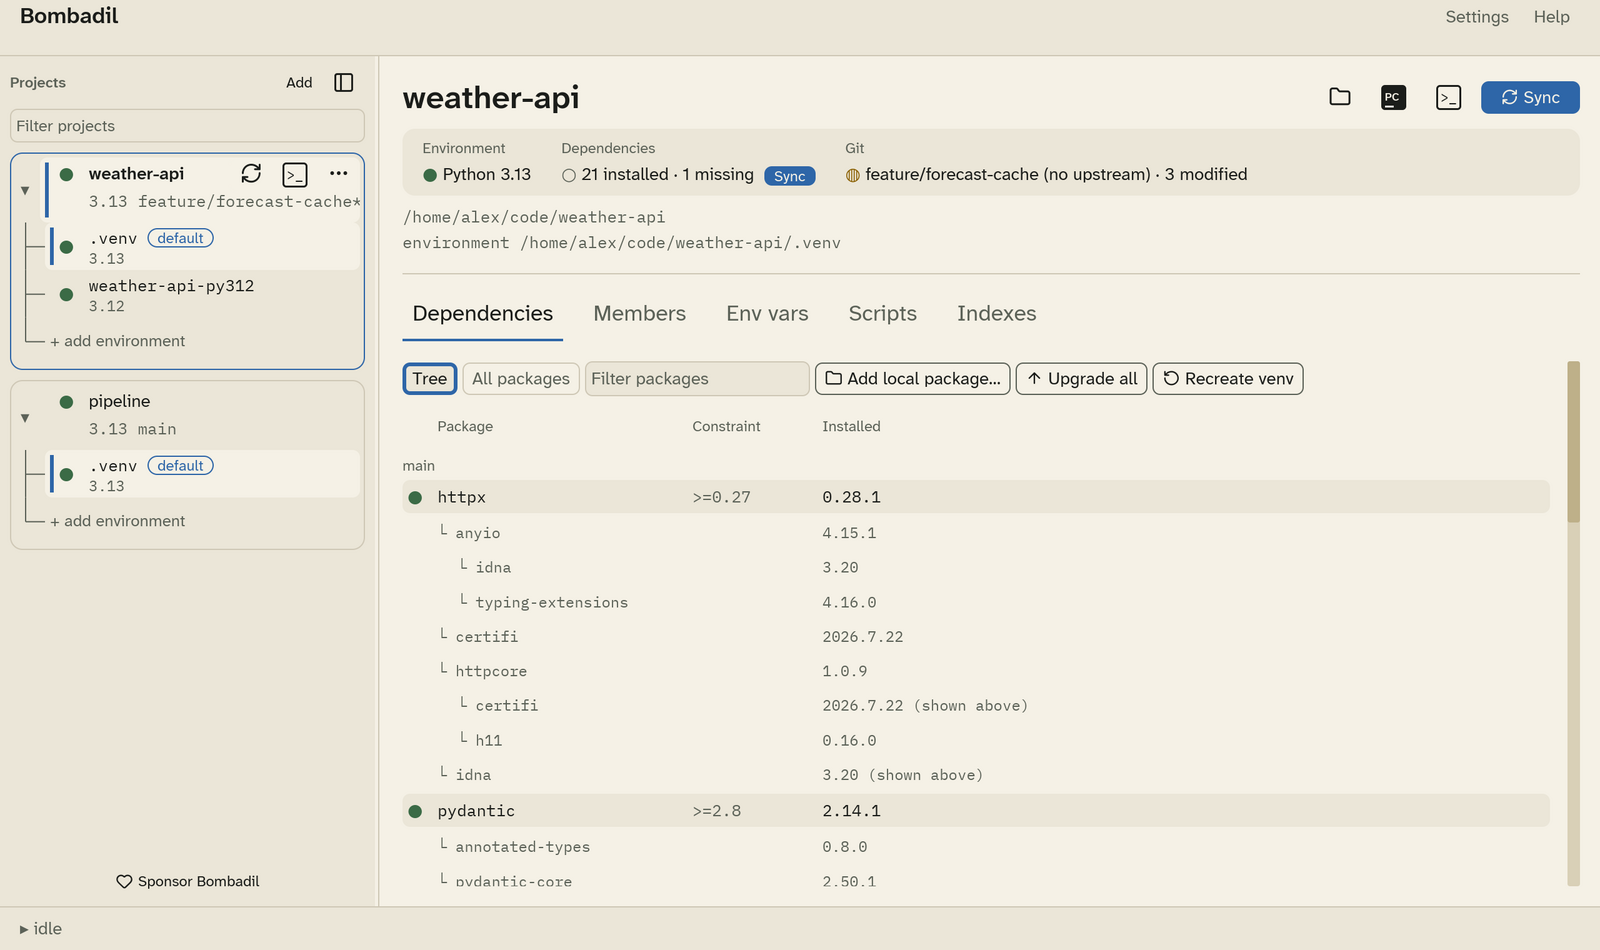The image size is (1600, 950).
Task: Sync the weather-api project in sidebar
Action: click(251, 174)
